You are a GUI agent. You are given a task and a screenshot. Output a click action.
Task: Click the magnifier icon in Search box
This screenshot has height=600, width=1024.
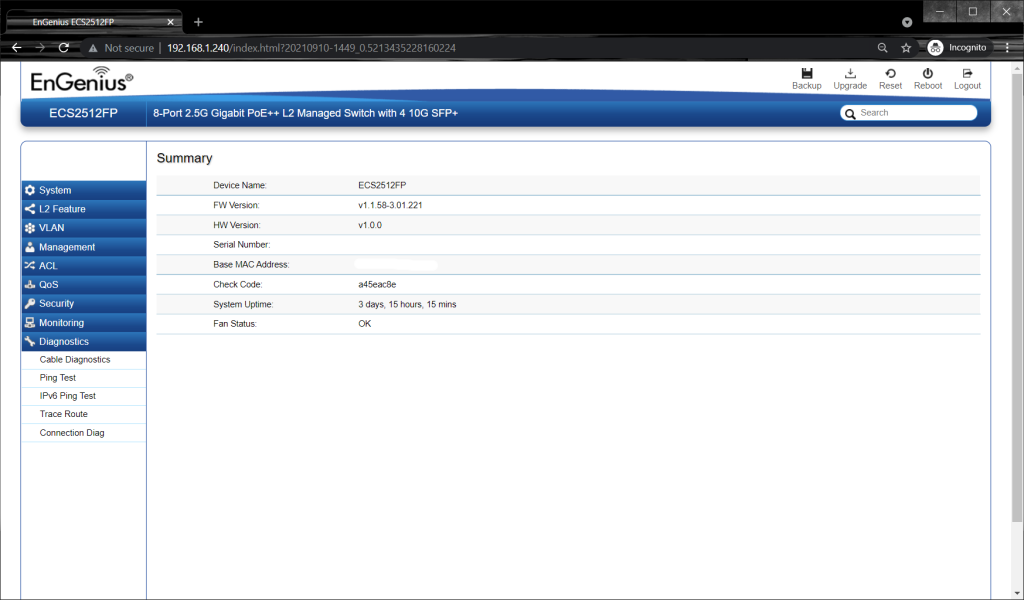click(850, 114)
